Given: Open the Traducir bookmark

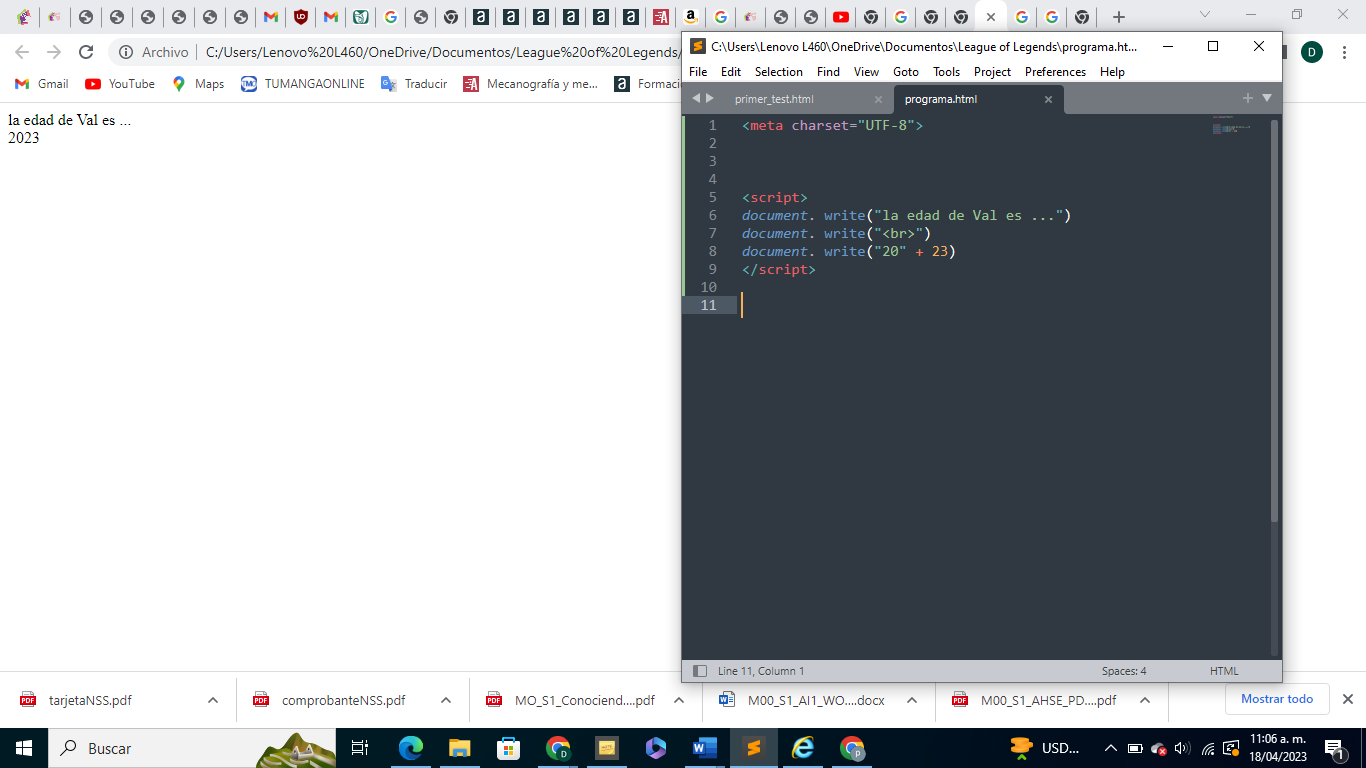Looking at the screenshot, I should coord(414,84).
